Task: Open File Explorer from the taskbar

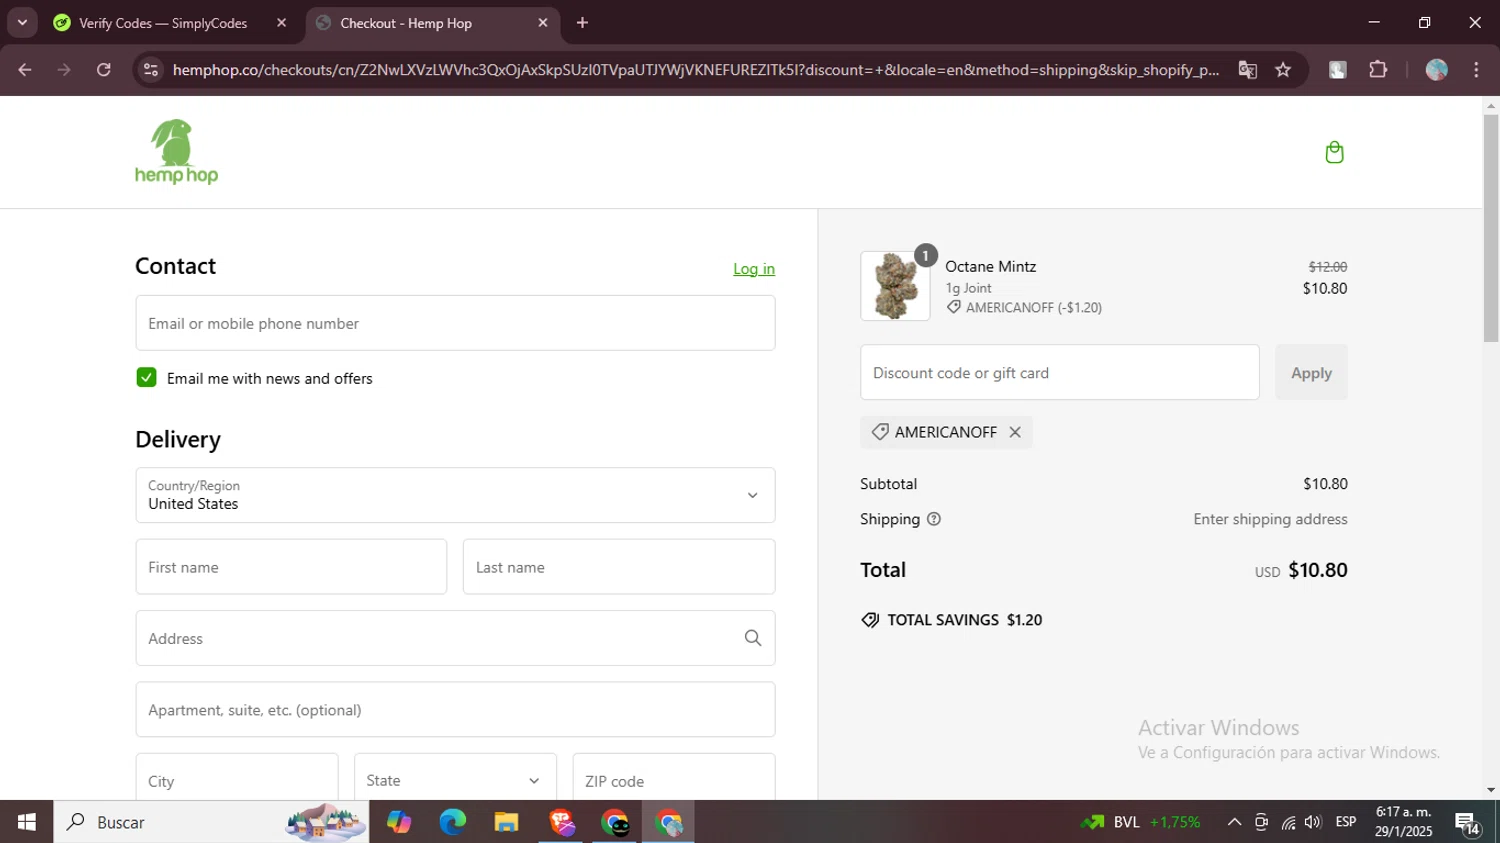Action: 507,822
